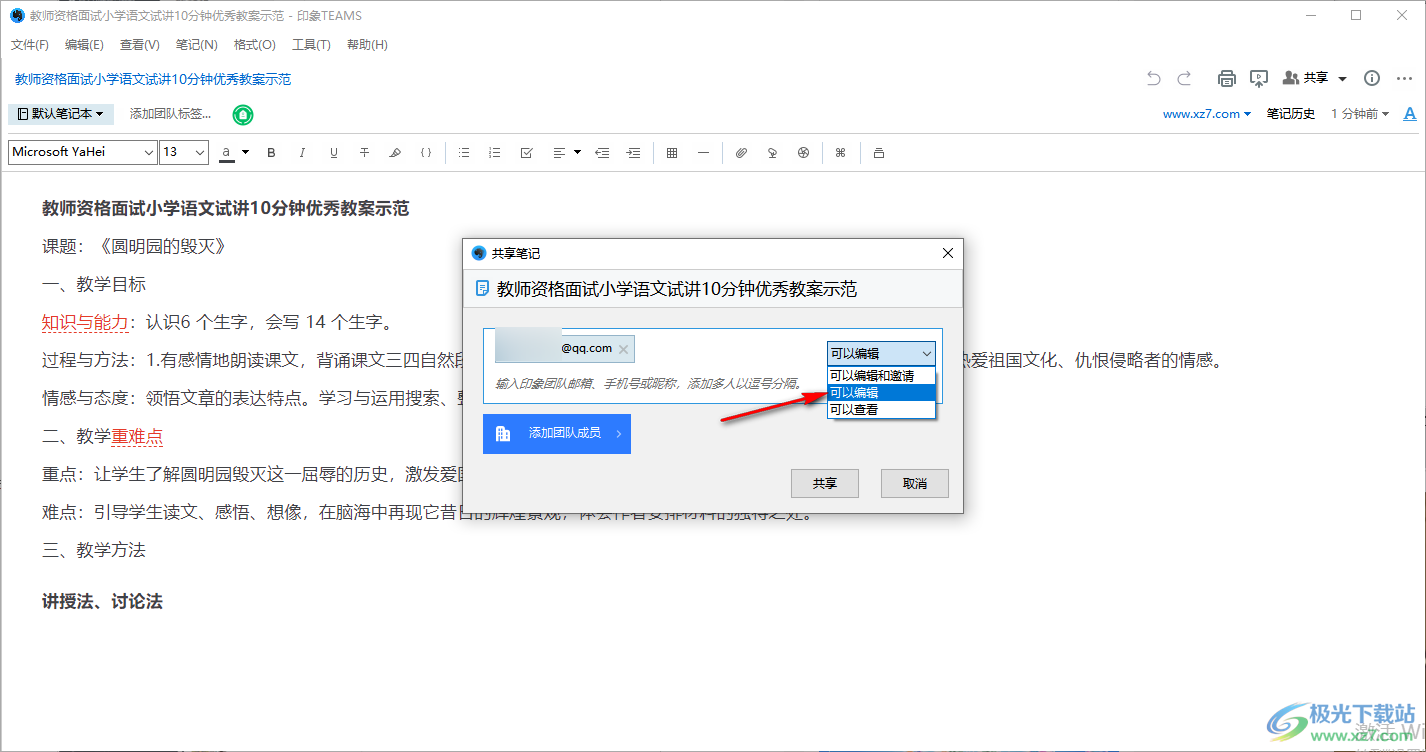The height and width of the screenshot is (752, 1426).
Task: Click 添加团队标签 field
Action: click(x=171, y=114)
